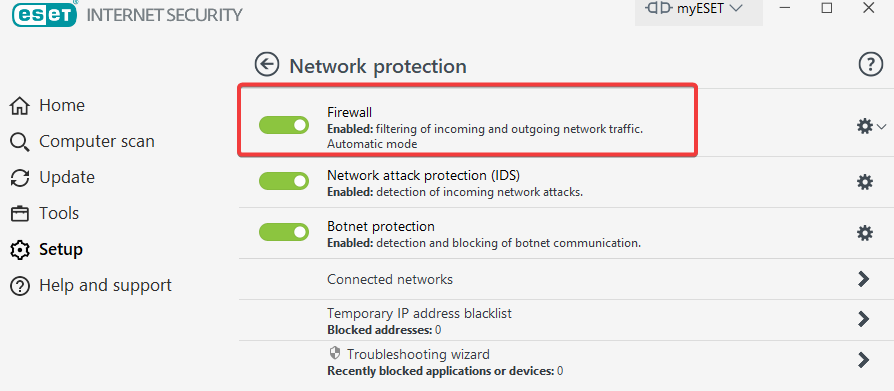This screenshot has width=894, height=391.
Task: Open the help question mark icon
Action: tap(870, 65)
